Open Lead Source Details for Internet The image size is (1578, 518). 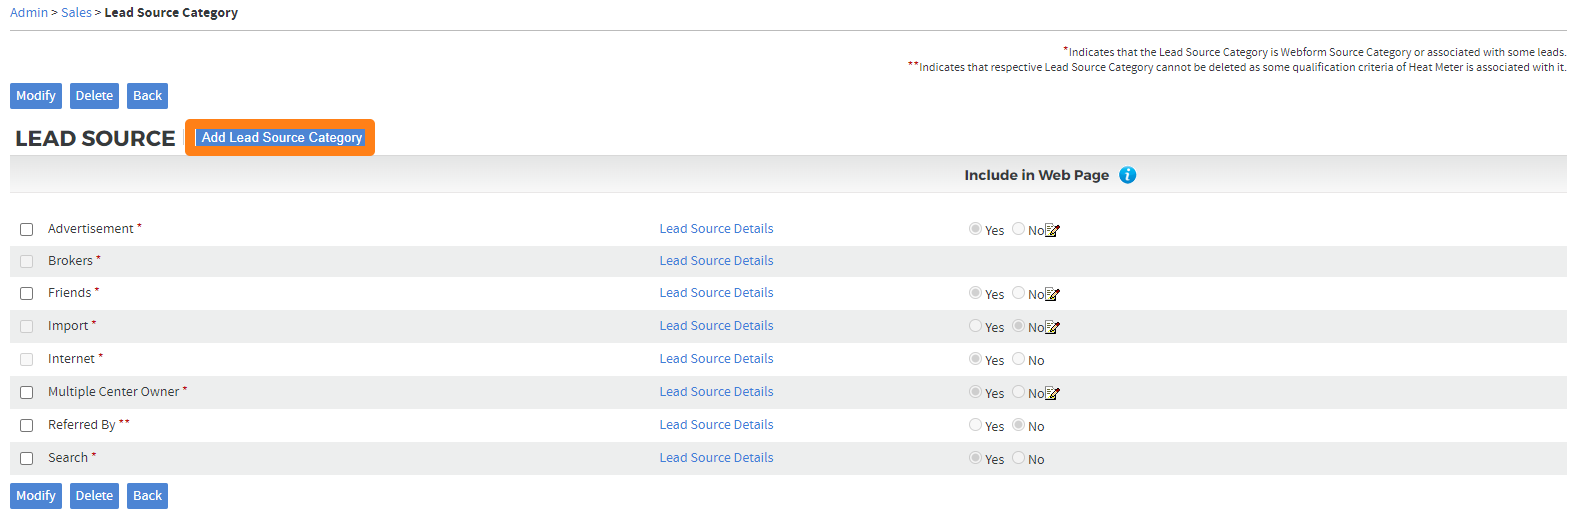point(716,359)
